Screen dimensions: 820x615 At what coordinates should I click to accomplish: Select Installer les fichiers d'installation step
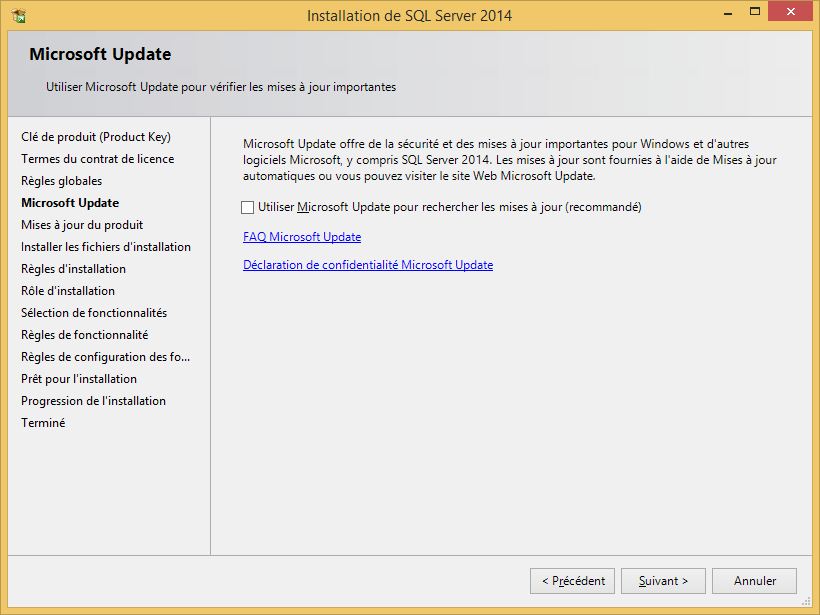[x=106, y=247]
